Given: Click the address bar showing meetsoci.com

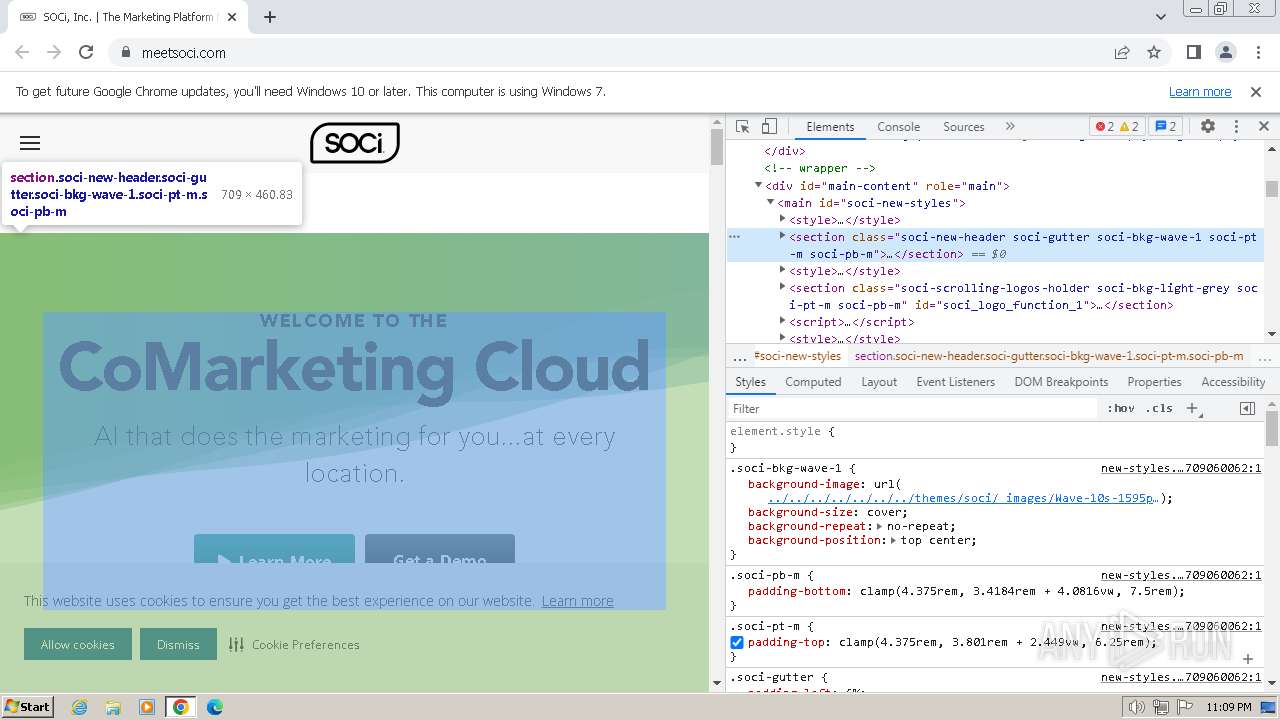Looking at the screenshot, I should 610,52.
